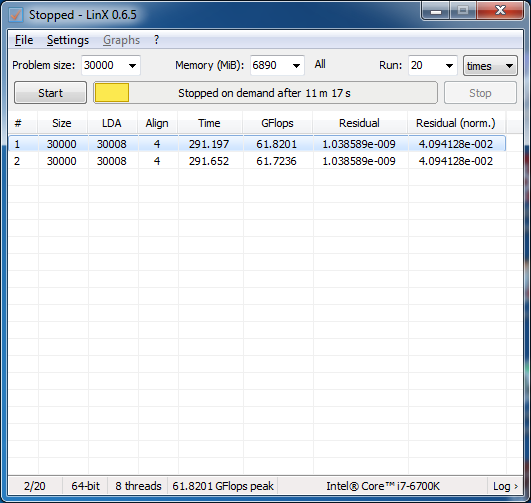Expand the Memory (MiB) dropdown
The height and width of the screenshot is (503, 531).
296,65
